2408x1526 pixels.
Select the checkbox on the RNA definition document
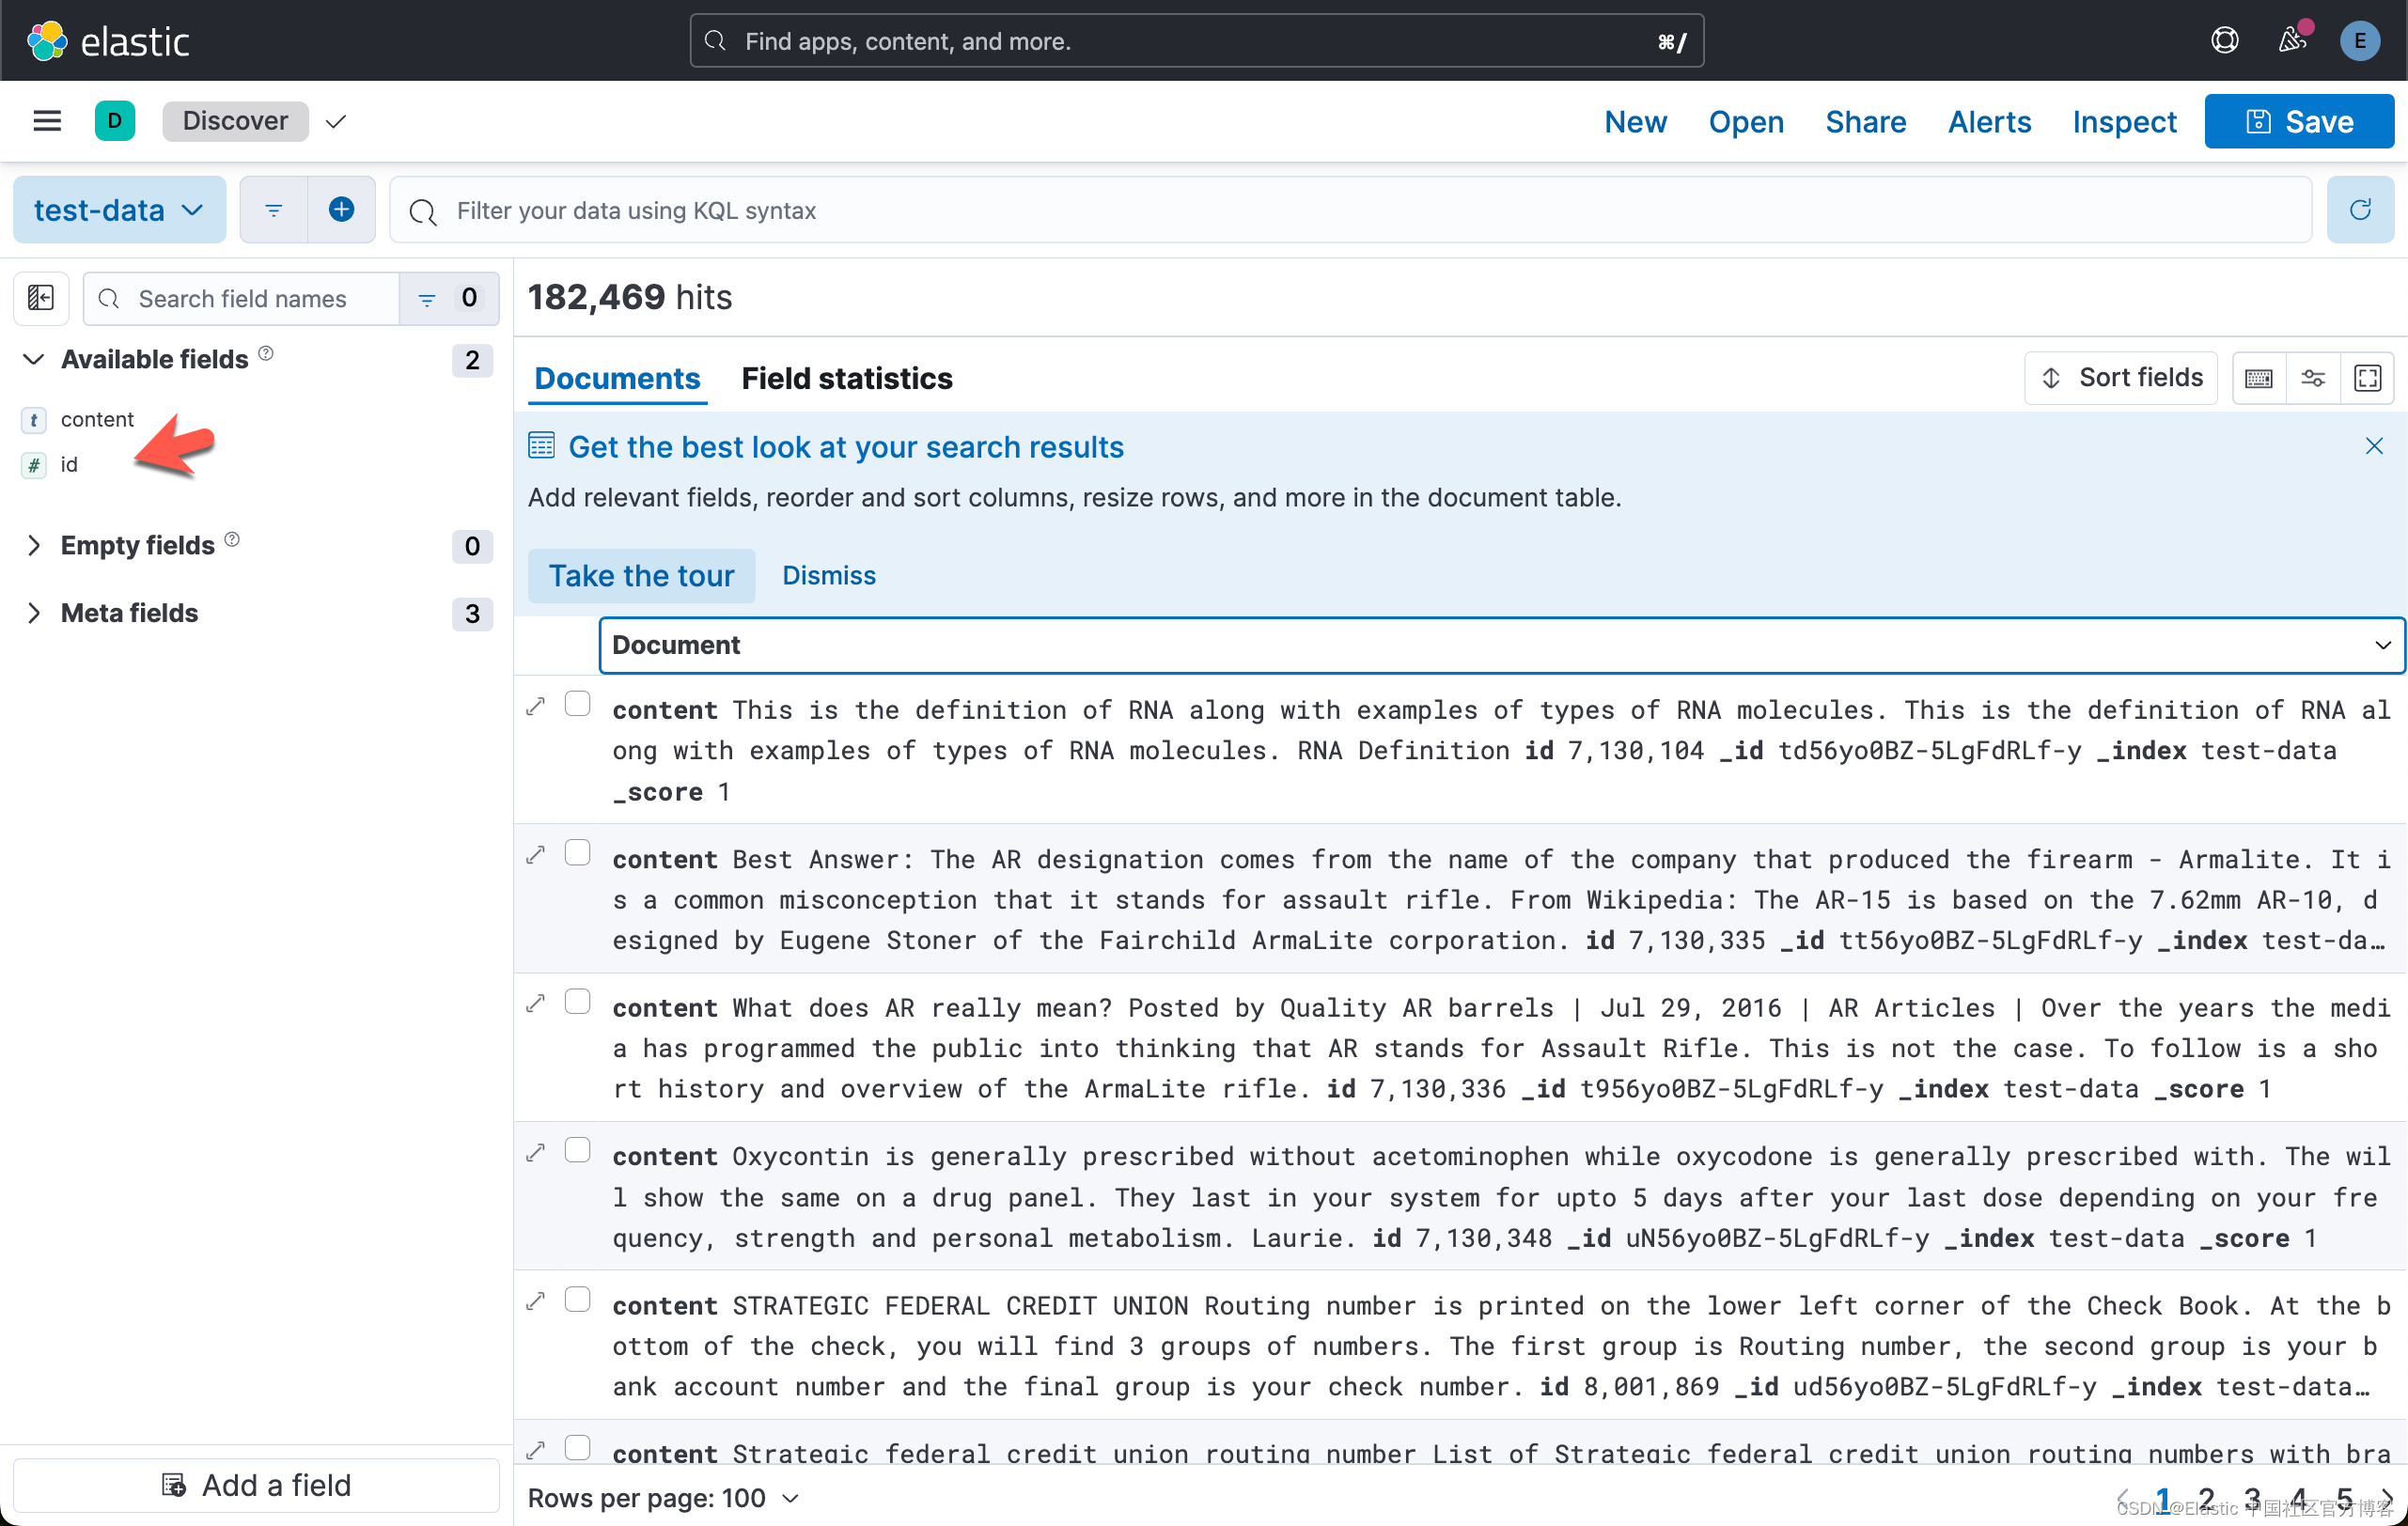click(578, 703)
